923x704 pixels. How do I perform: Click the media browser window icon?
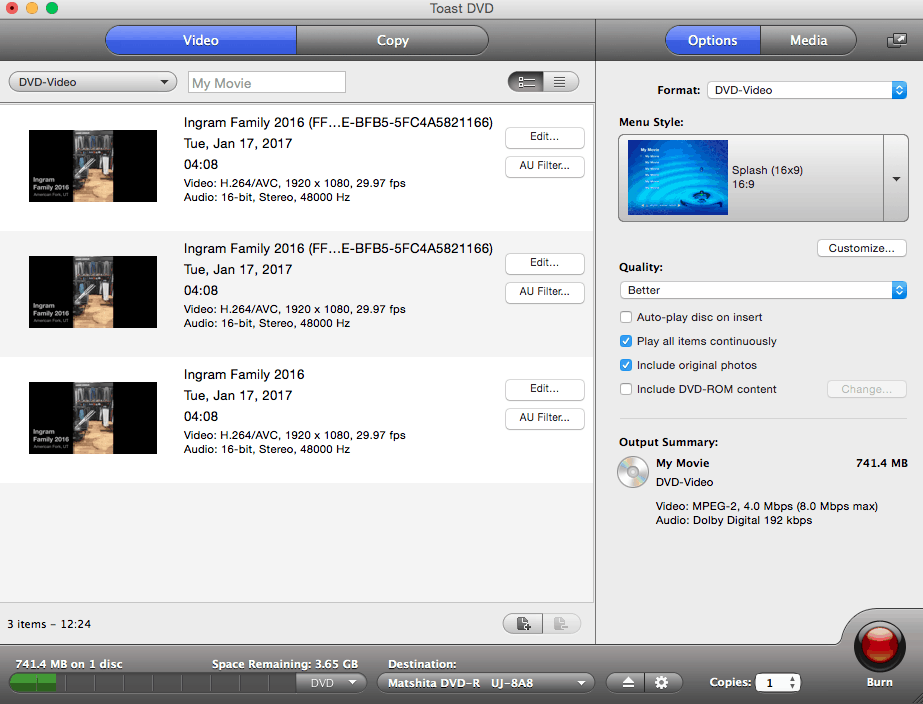tap(897, 40)
